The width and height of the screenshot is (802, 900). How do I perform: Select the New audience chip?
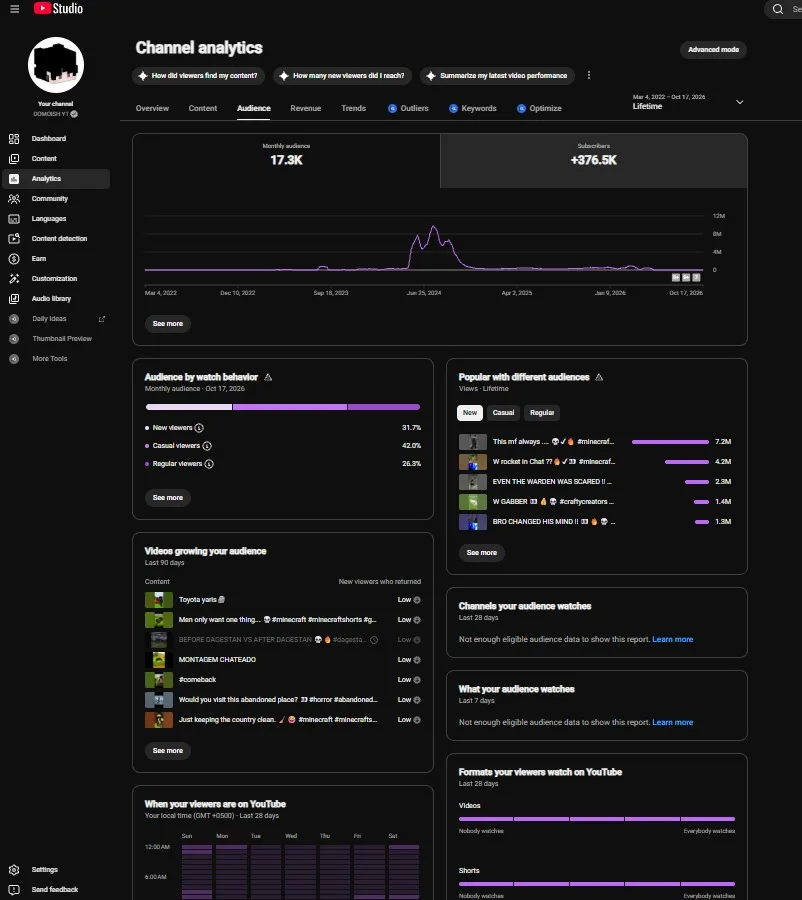click(470, 413)
